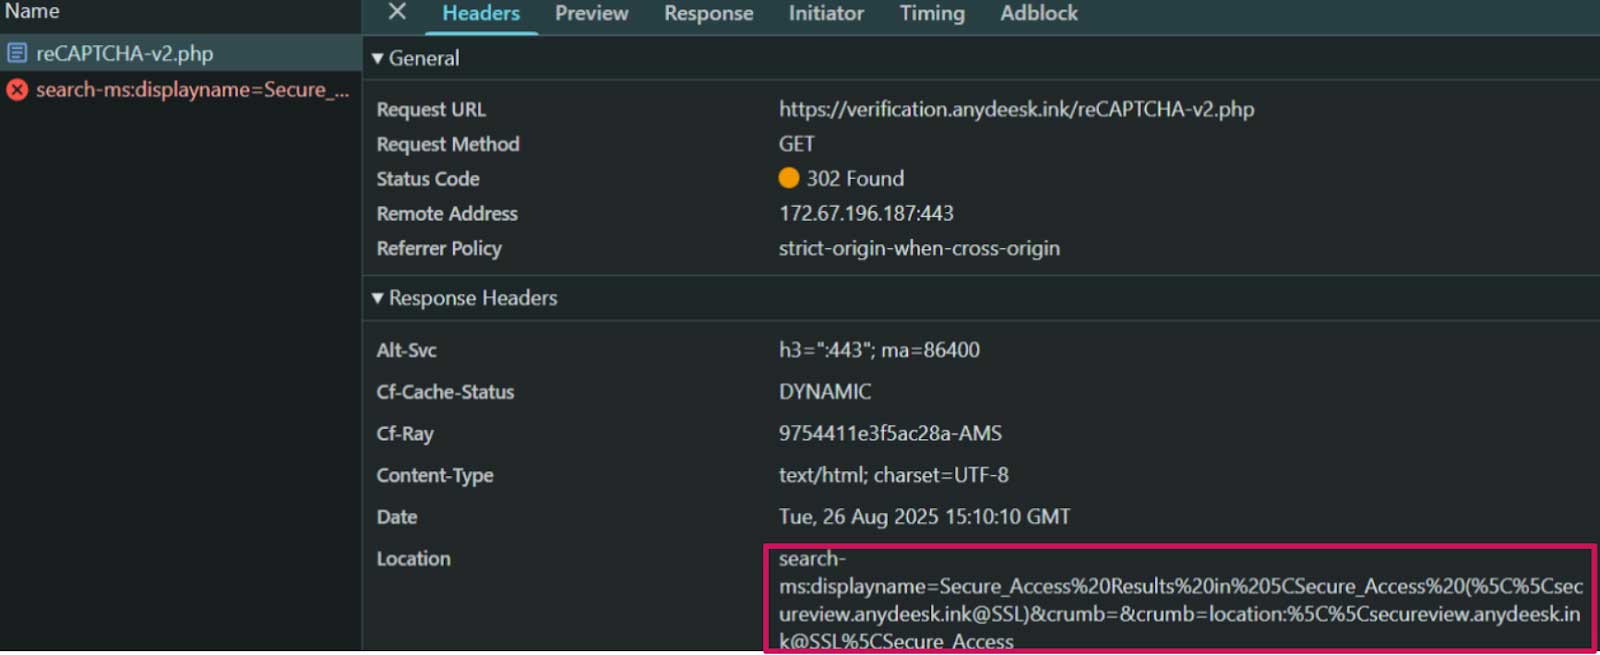The image size is (1600, 655).
Task: Click the remote address 172.67.196.187:443
Action: (x=866, y=213)
